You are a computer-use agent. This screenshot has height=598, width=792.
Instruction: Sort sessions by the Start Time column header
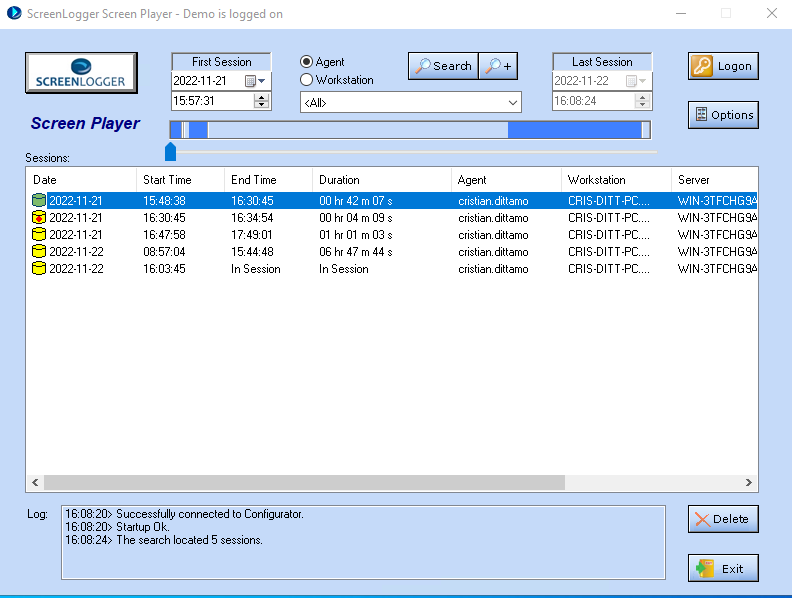pyautogui.click(x=167, y=180)
